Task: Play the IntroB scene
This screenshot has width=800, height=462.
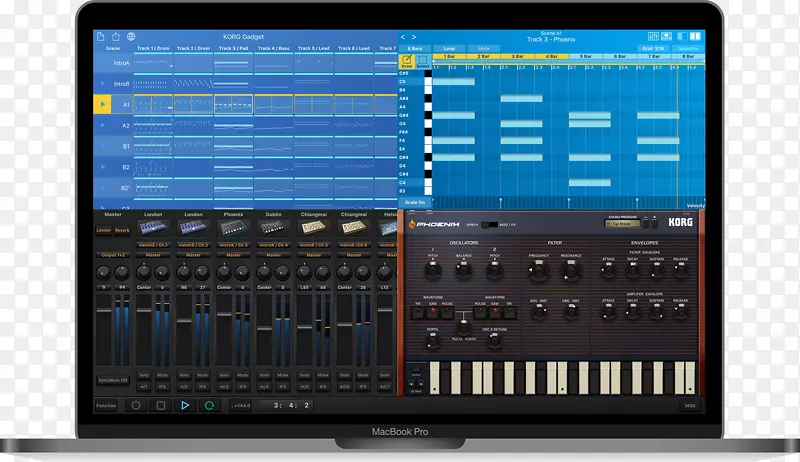Action: pos(103,84)
